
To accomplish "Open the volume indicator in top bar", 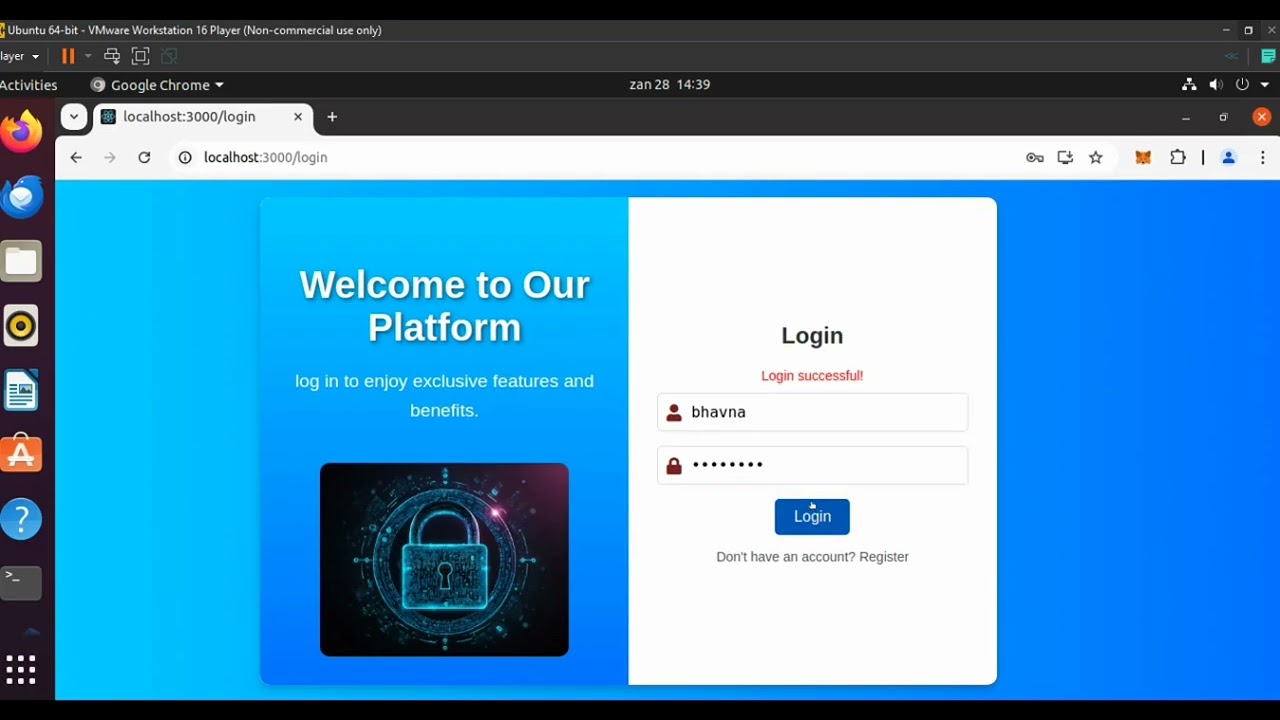I will pyautogui.click(x=1215, y=85).
